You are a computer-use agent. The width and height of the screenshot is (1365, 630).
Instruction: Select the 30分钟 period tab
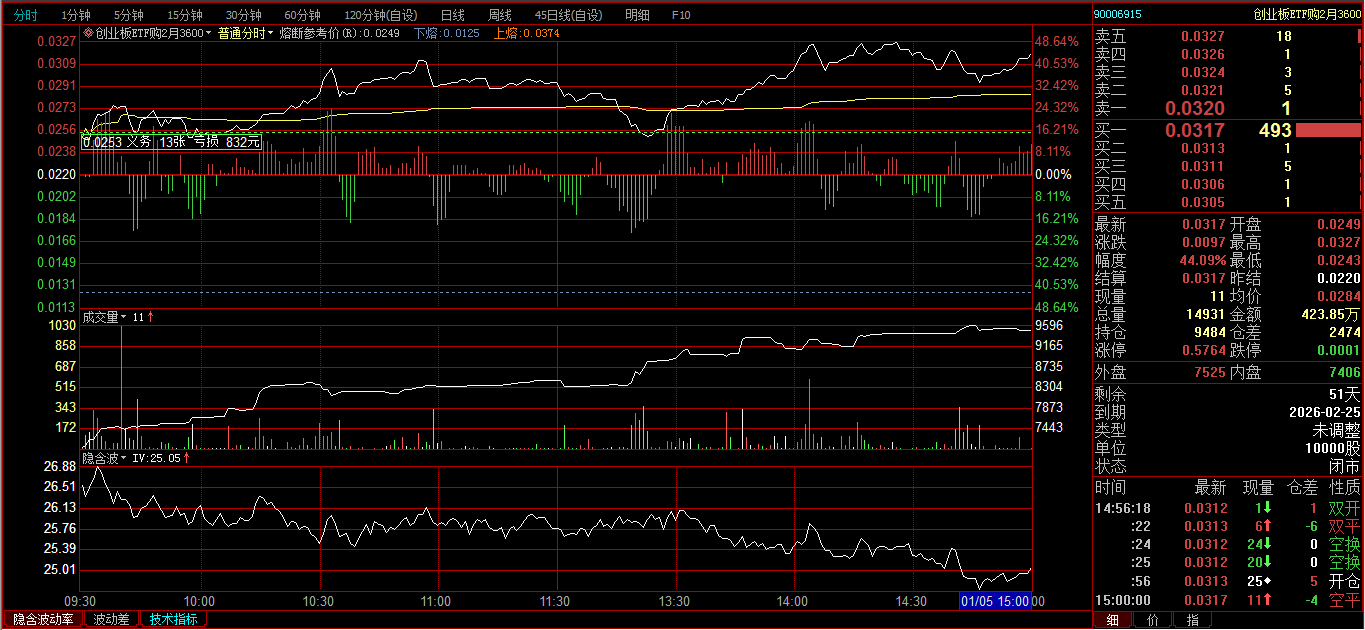click(x=243, y=15)
